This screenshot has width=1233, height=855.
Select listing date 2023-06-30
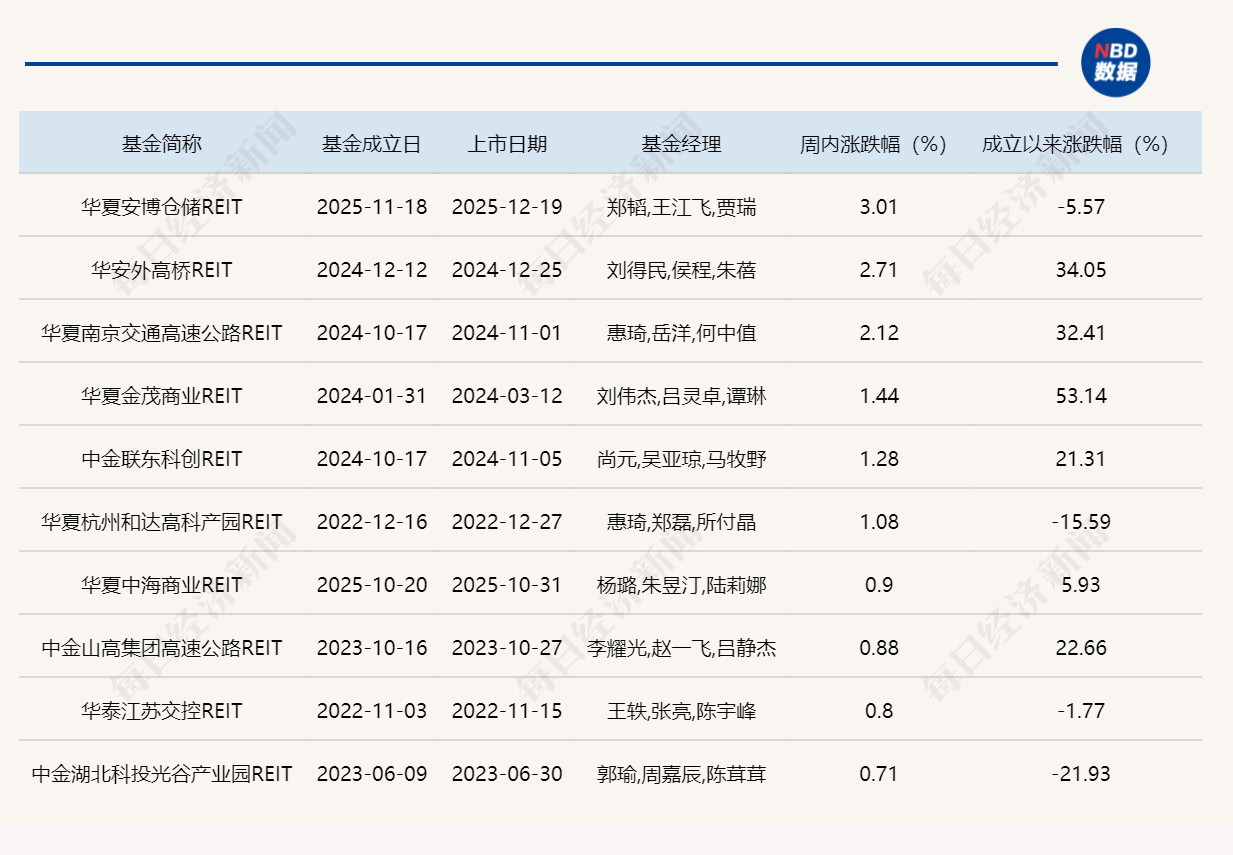click(507, 774)
